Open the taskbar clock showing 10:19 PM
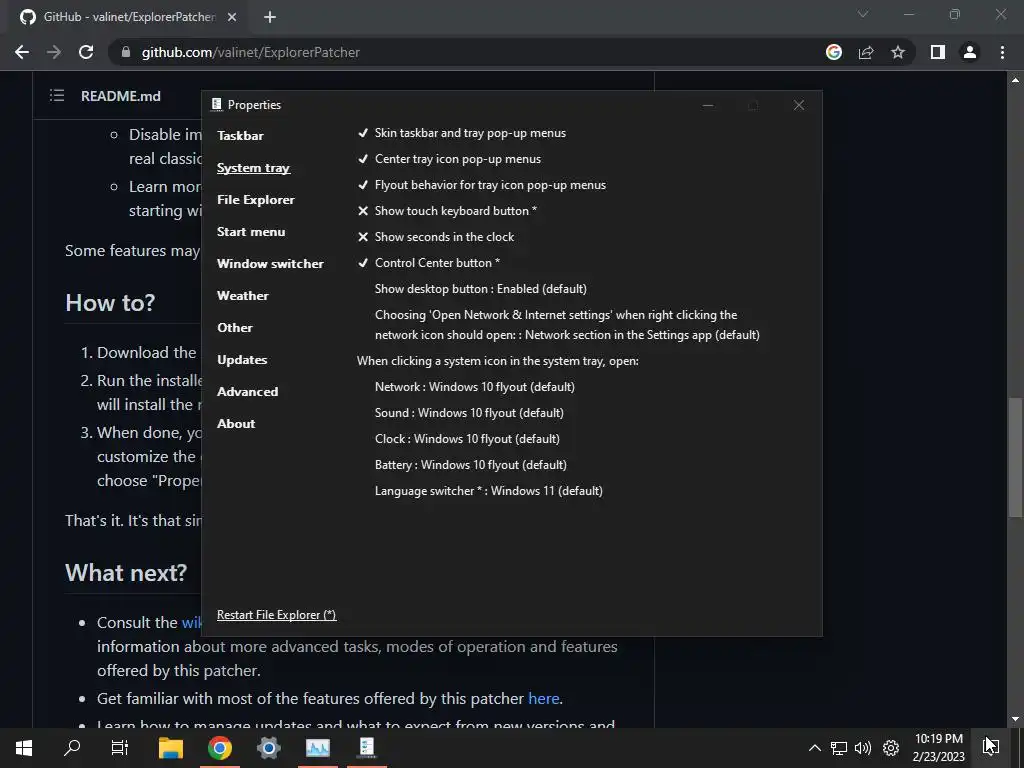This screenshot has height=768, width=1024. coord(938,748)
